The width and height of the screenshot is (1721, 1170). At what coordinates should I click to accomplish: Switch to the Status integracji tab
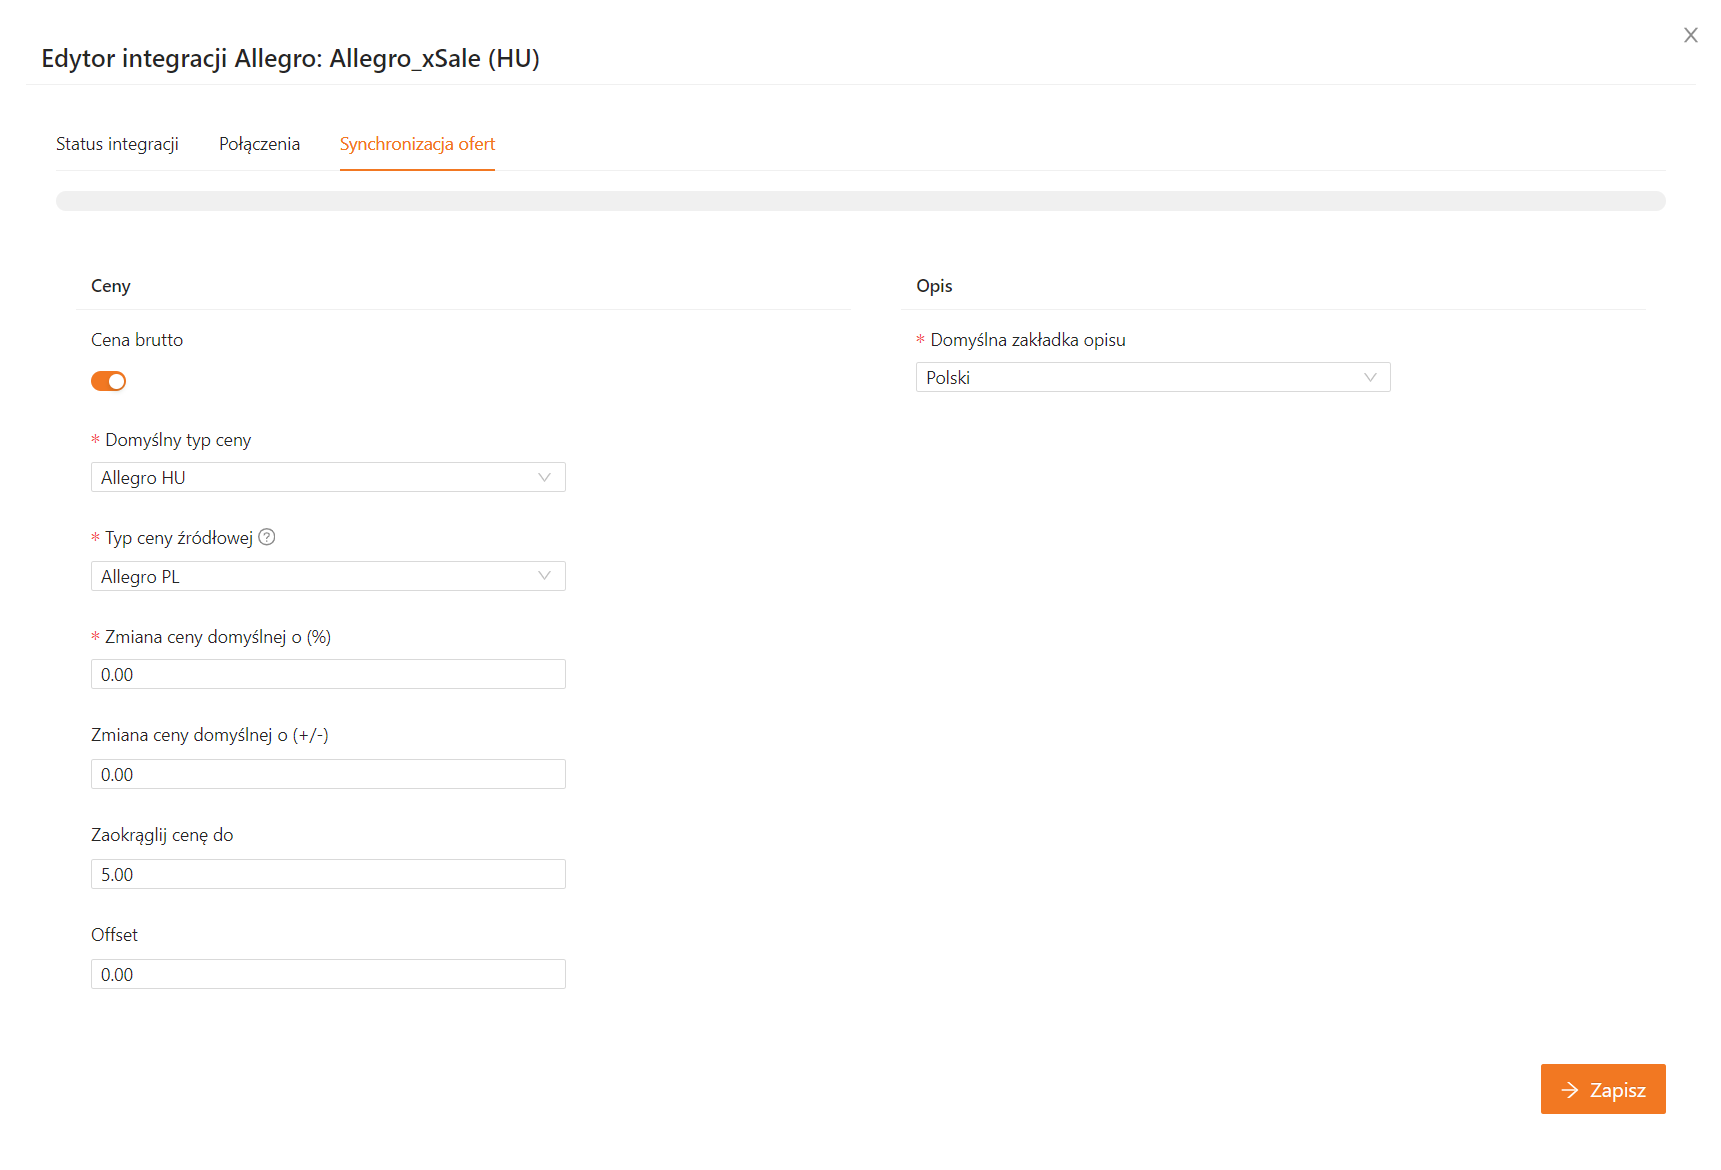coord(117,144)
